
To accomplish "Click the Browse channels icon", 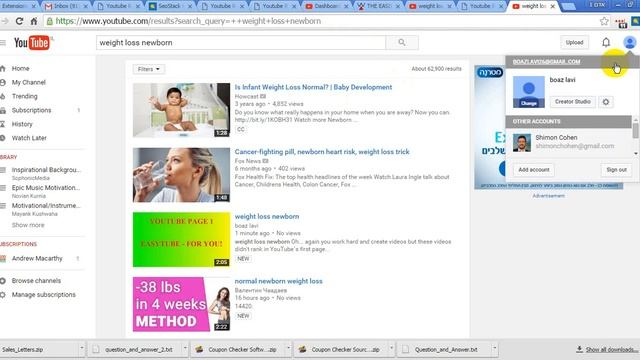I will 3,281.
